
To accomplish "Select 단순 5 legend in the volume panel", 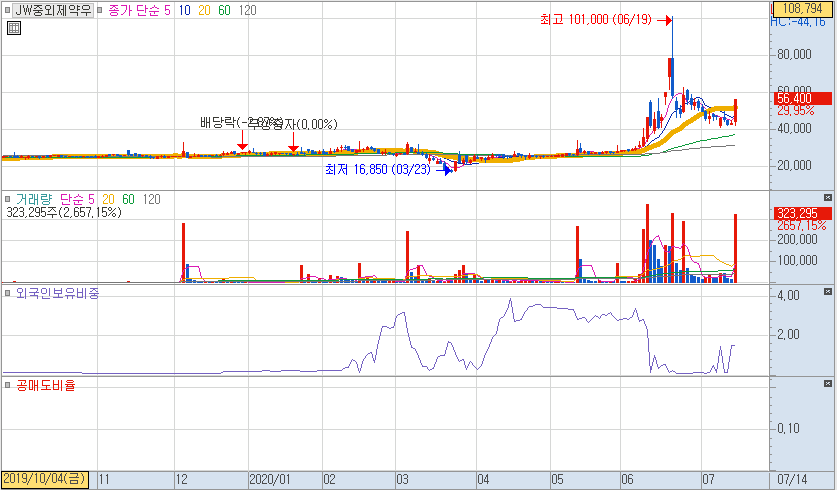I will tap(77, 199).
